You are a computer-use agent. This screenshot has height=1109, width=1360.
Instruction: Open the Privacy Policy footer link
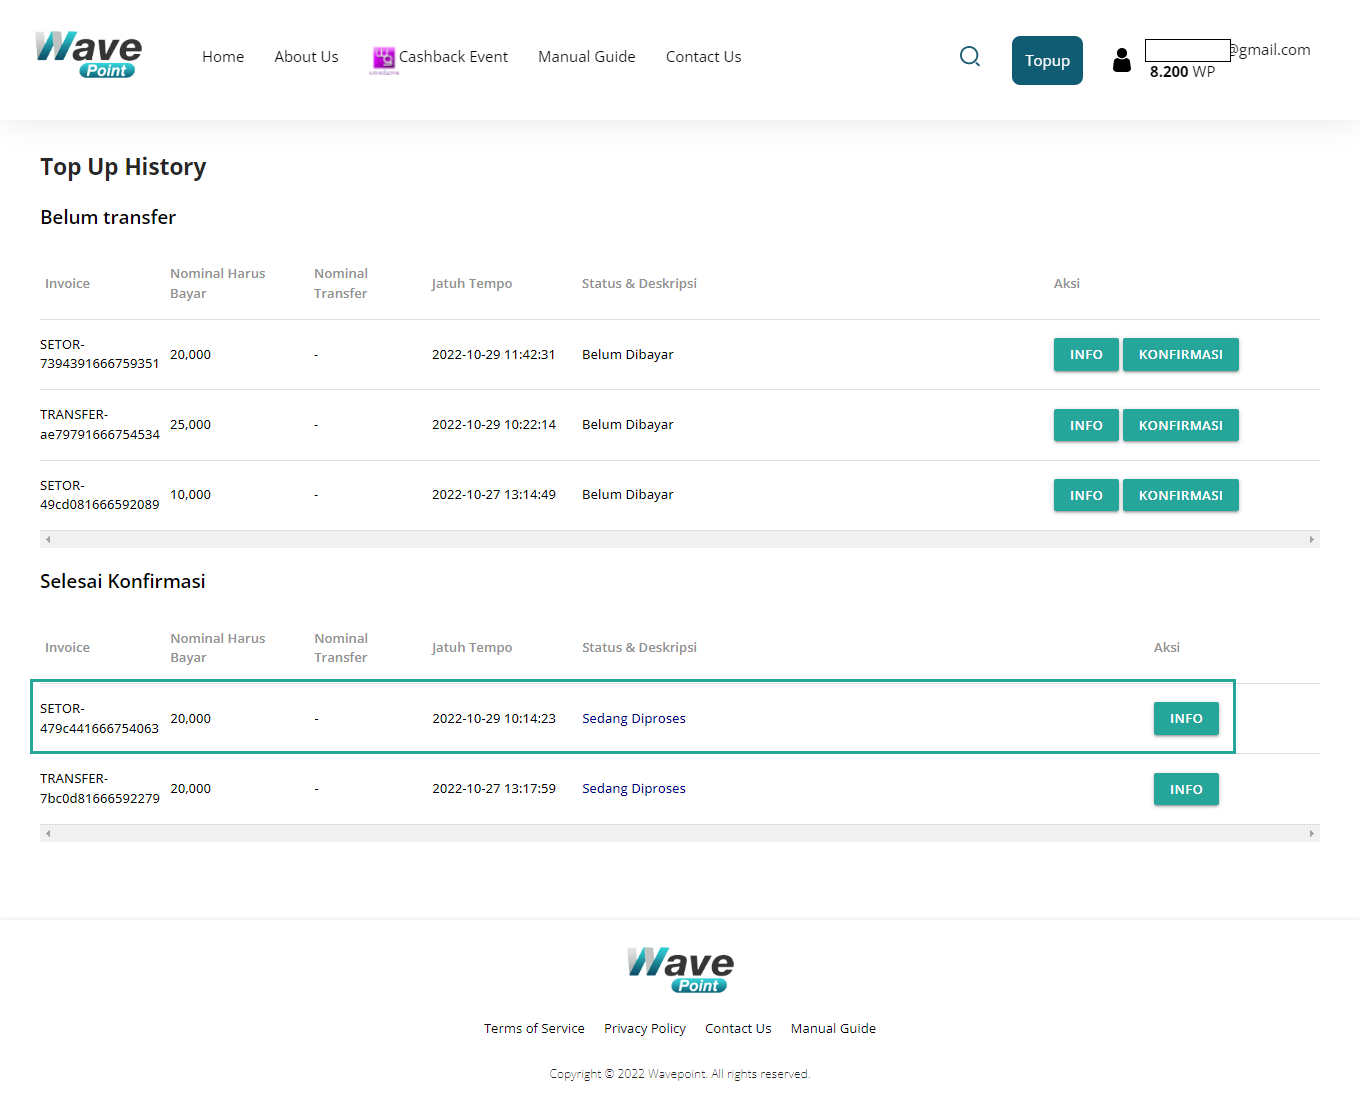[x=645, y=1028]
